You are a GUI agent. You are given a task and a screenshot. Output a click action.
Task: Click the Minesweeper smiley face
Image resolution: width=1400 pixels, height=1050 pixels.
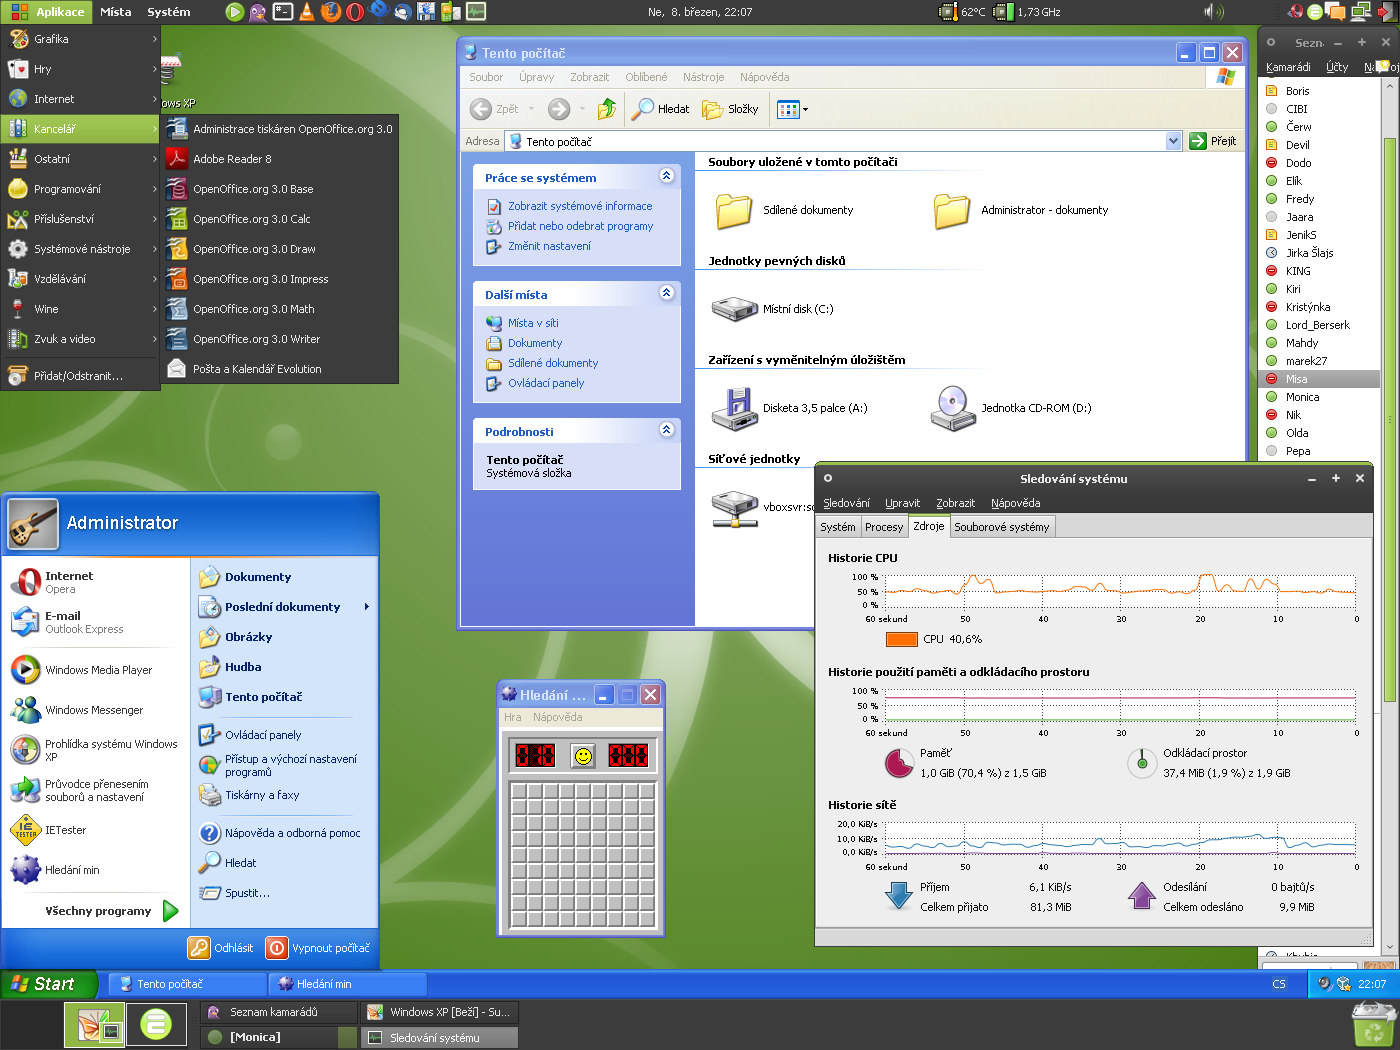pos(583,756)
